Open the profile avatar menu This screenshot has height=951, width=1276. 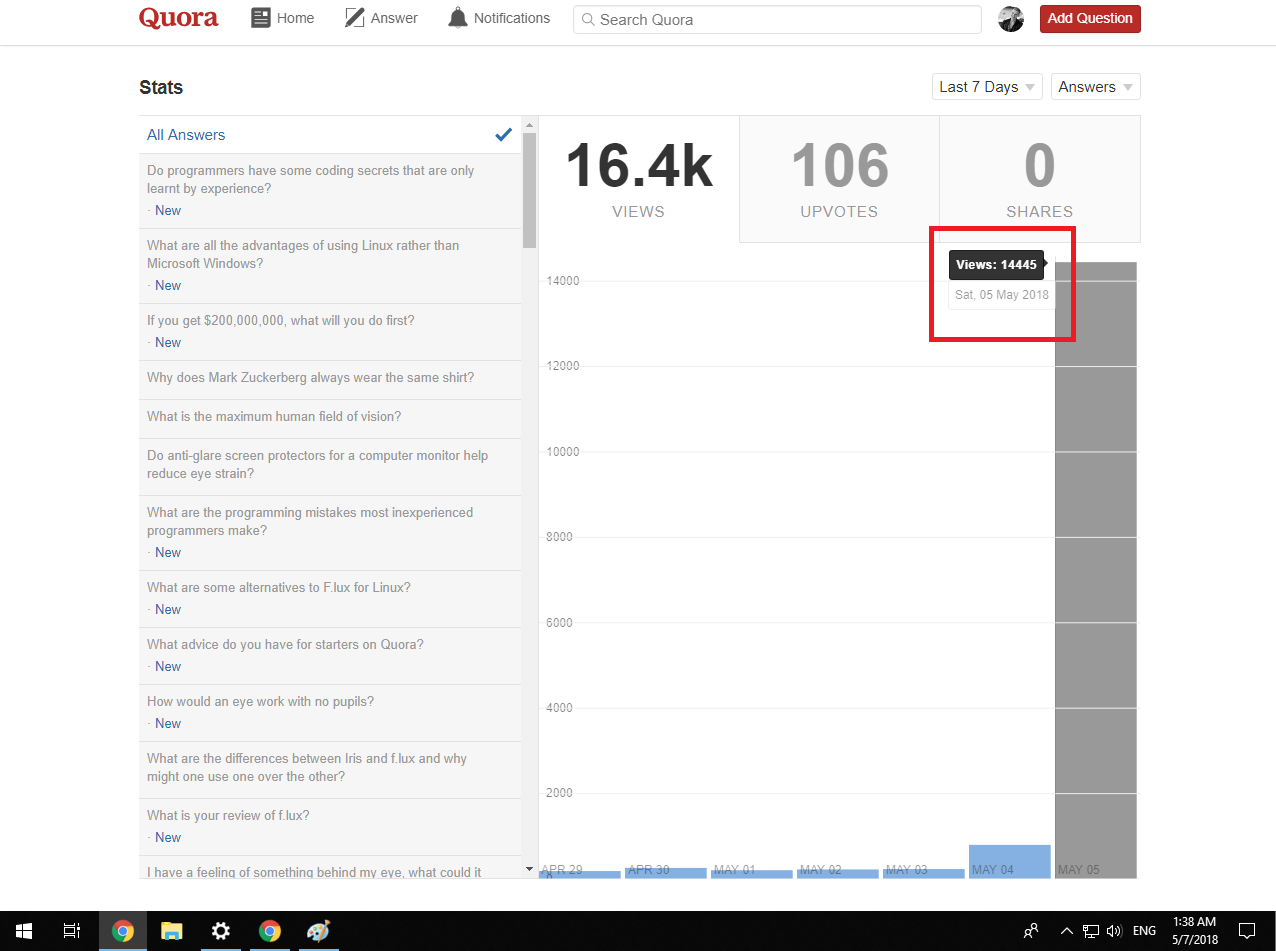point(1011,19)
